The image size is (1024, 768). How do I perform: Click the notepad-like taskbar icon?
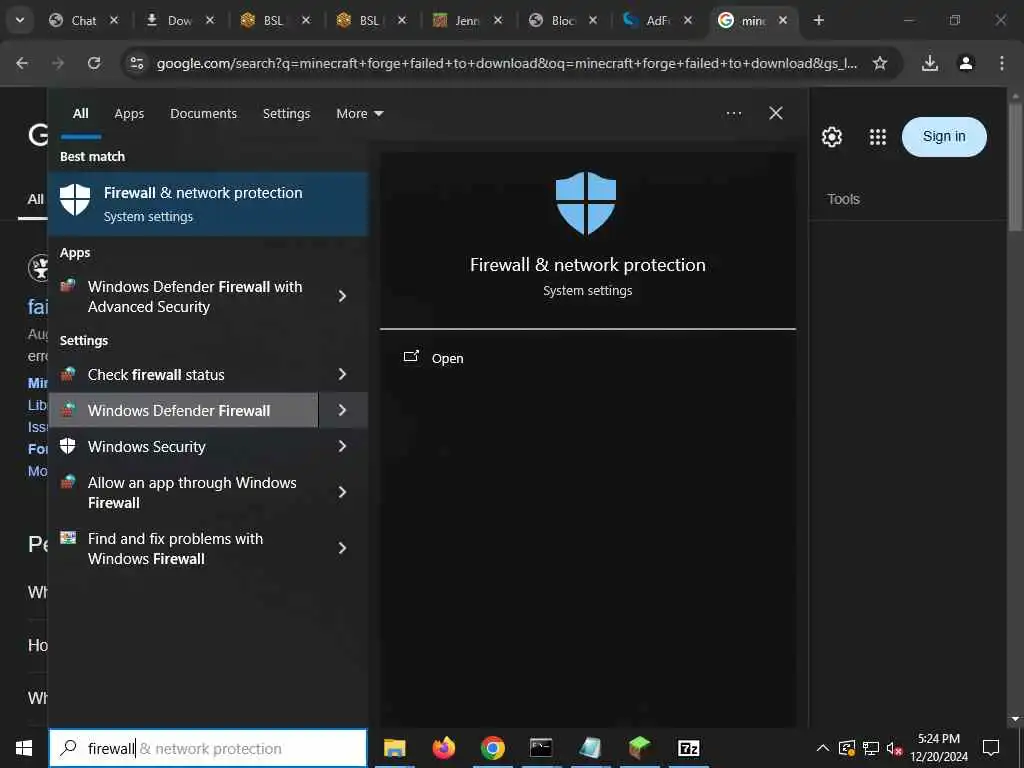(590, 748)
